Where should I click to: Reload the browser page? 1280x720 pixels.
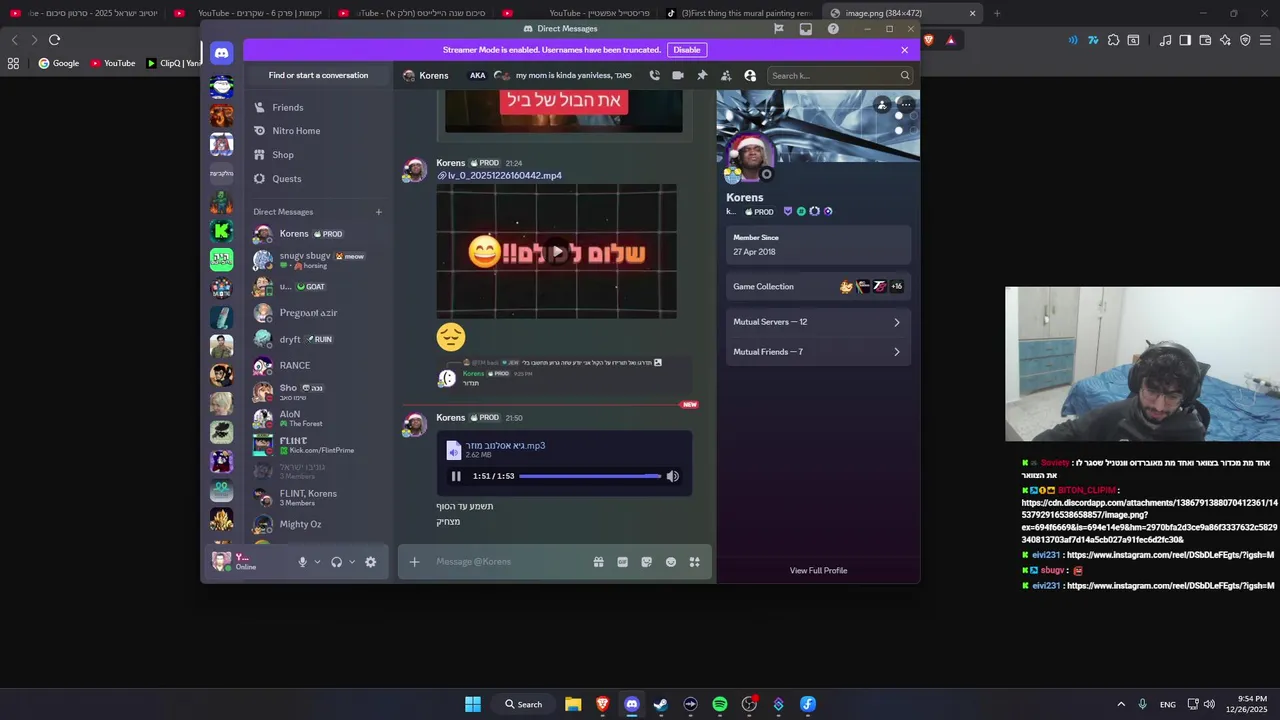54,40
